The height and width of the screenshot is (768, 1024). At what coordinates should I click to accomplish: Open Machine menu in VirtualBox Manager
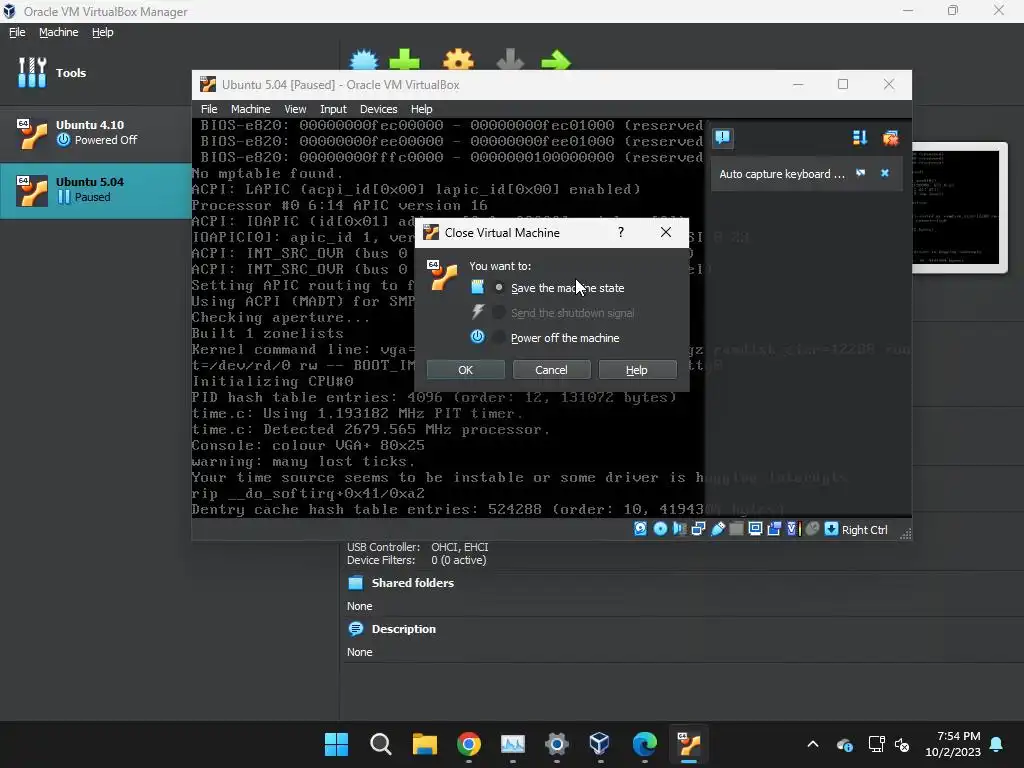coord(58,32)
